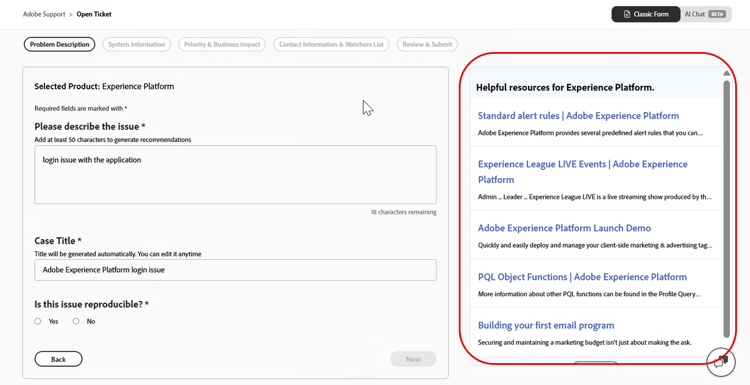Click 'Admin ... Leader ... Experience League LIVE' description

[x=595, y=197]
